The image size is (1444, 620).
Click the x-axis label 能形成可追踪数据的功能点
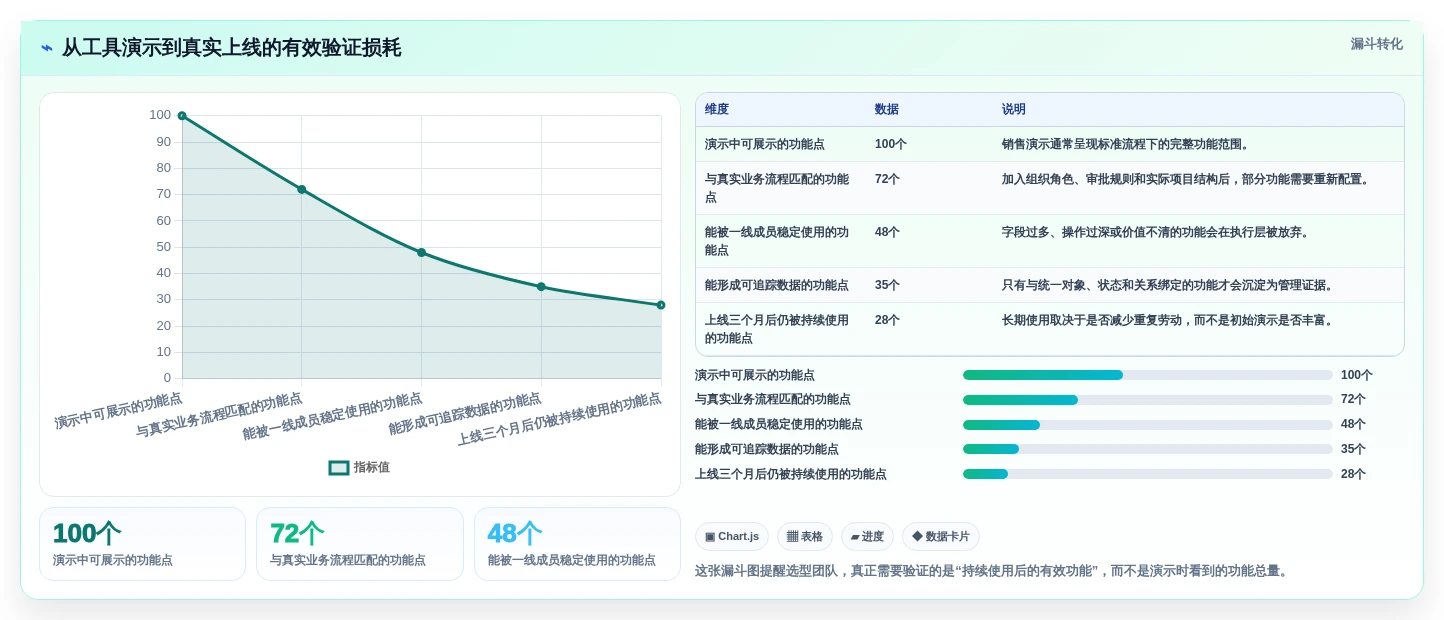465,414
